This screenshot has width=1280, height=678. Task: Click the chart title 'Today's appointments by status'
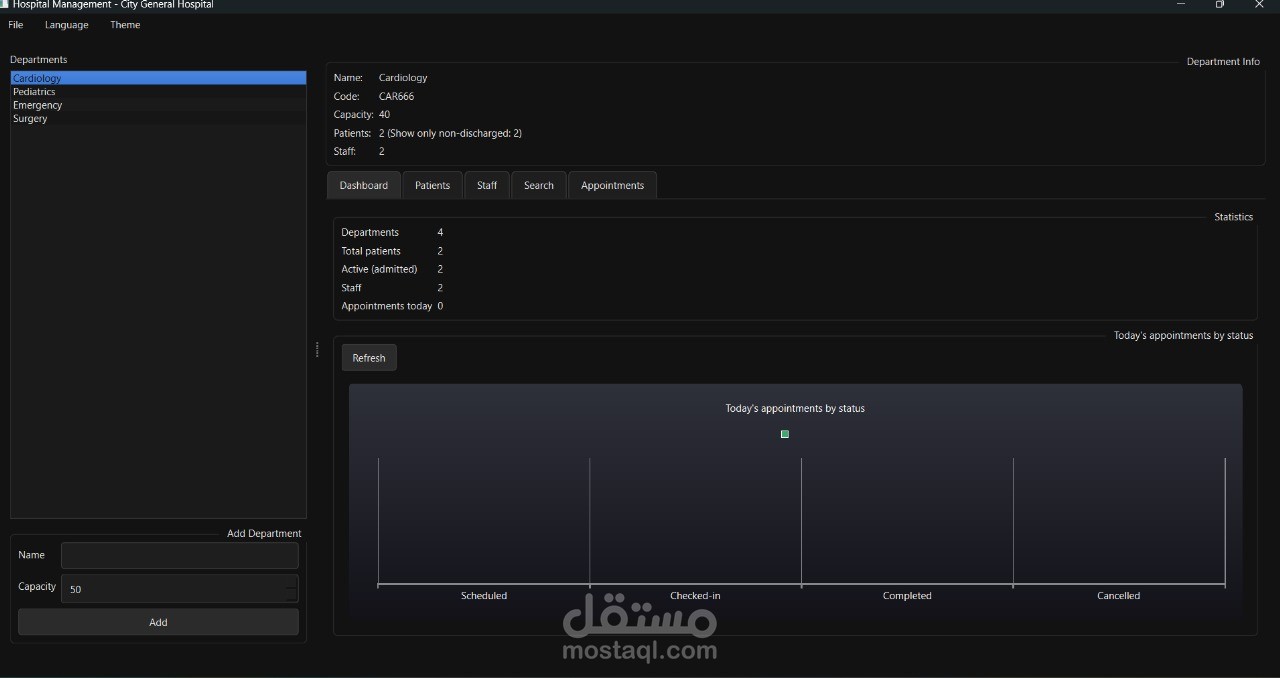tap(795, 408)
